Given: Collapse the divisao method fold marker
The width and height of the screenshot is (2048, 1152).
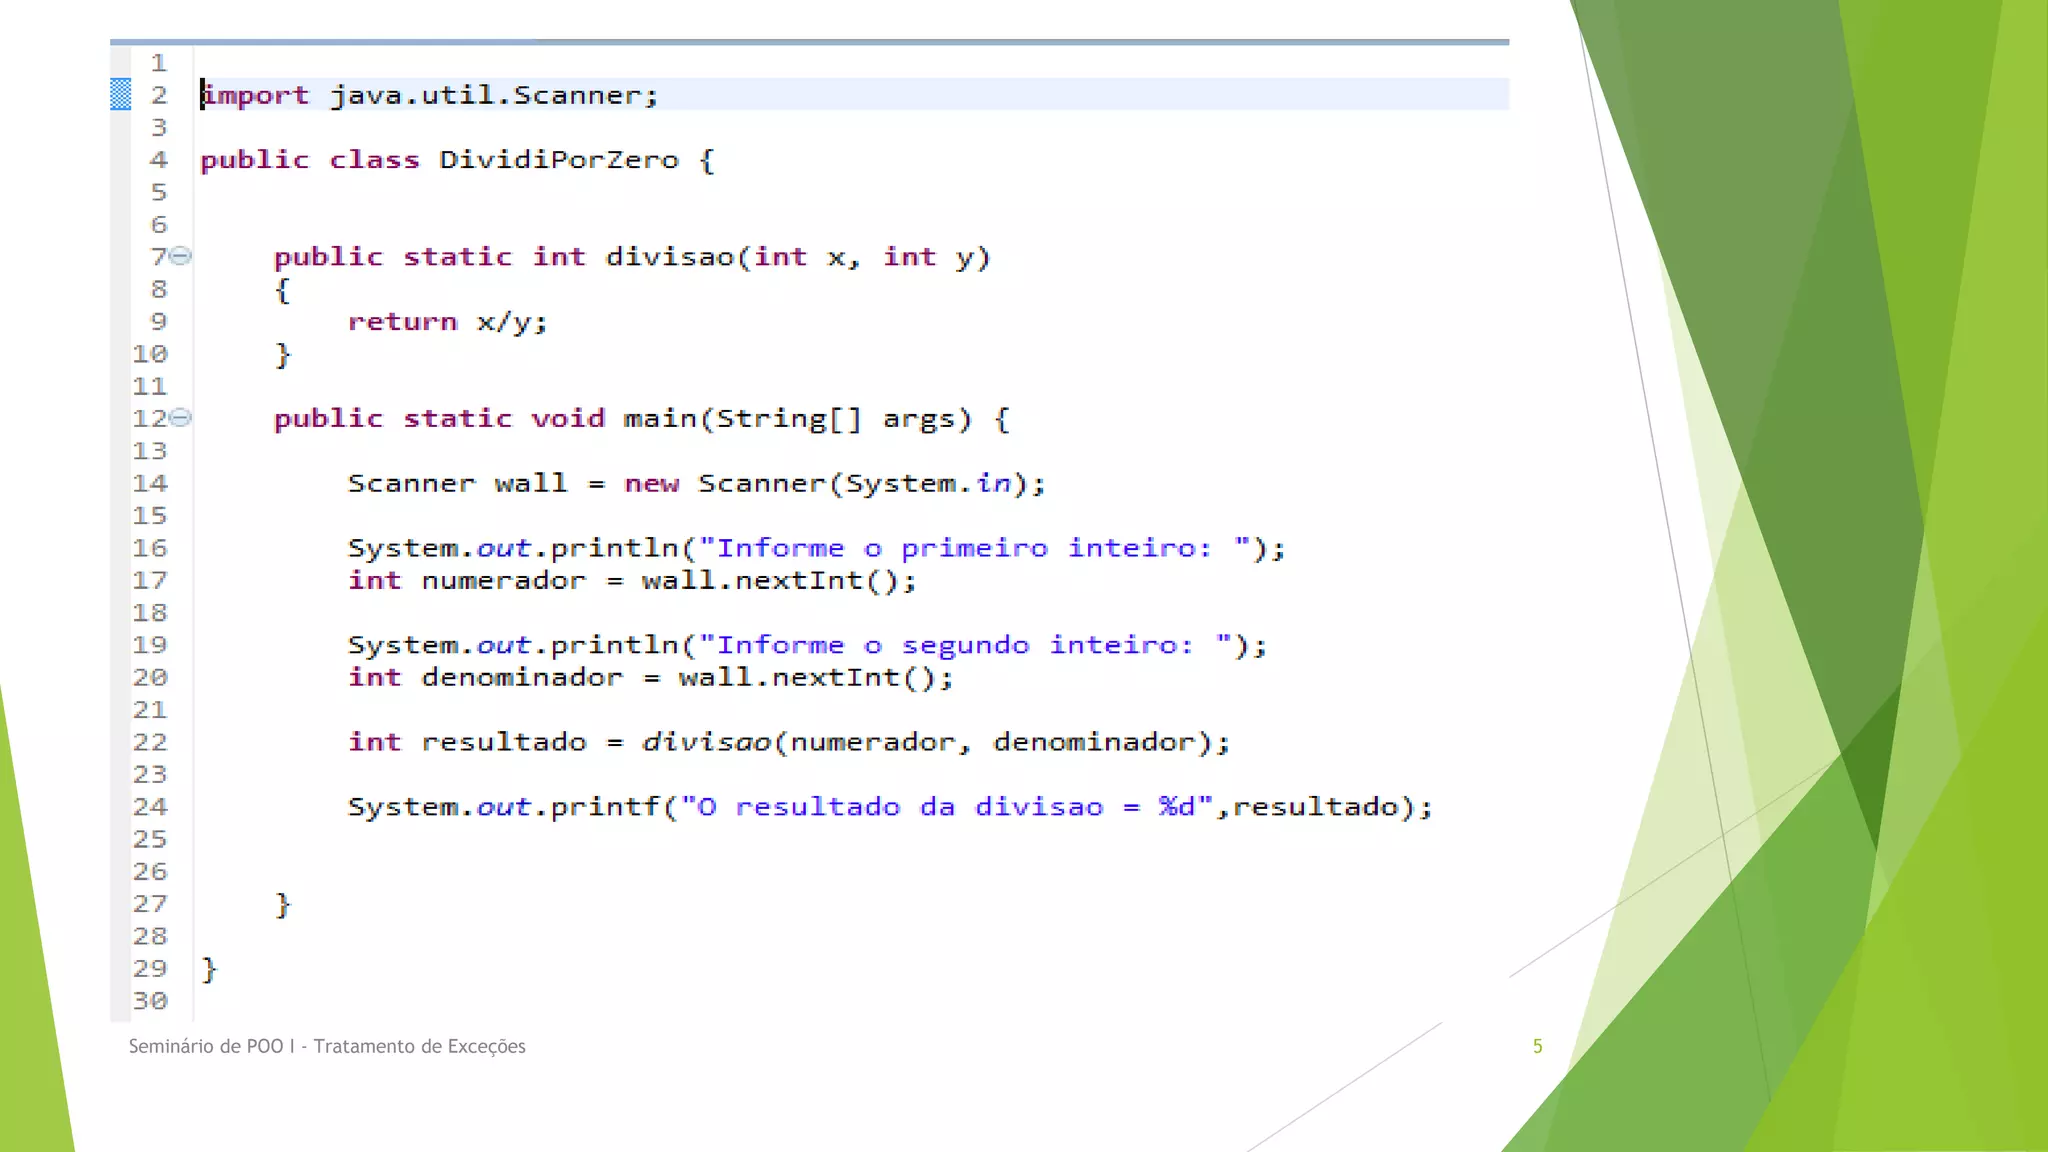Looking at the screenshot, I should click(x=180, y=256).
